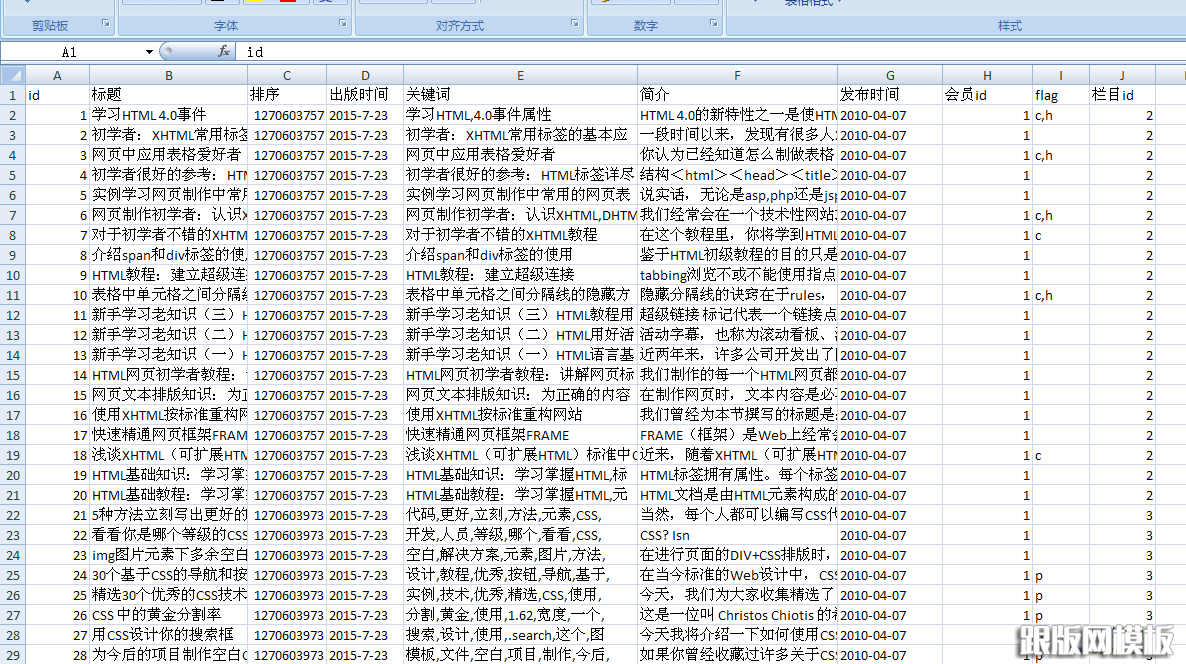This screenshot has width=1186, height=664.
Task: Click the Select All corner button
Action: [x=12, y=75]
